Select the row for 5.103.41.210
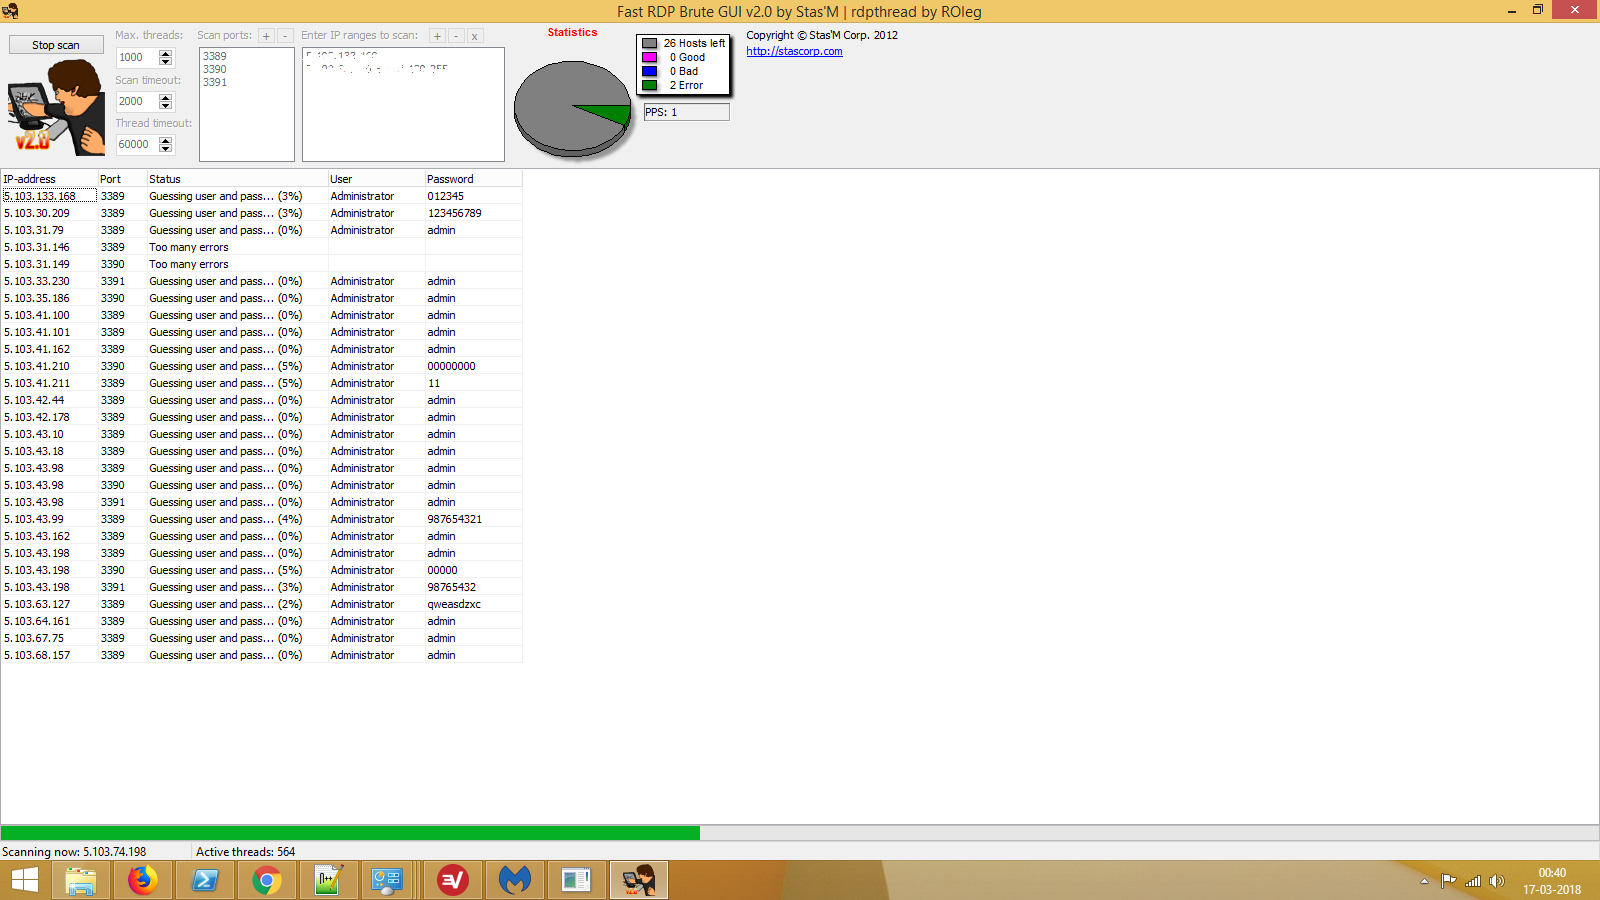 261,366
